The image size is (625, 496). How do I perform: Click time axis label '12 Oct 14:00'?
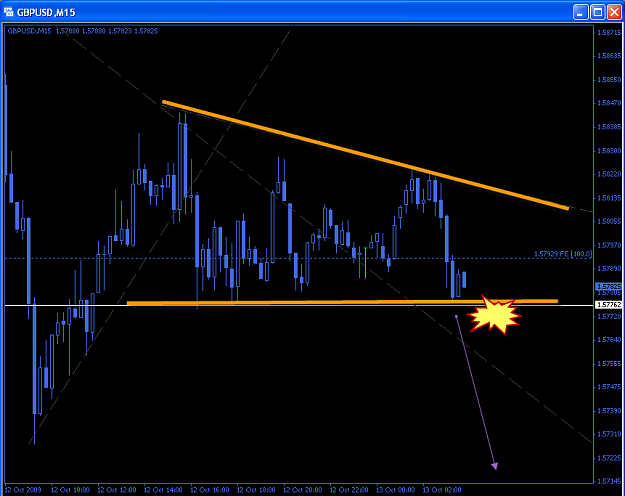[x=163, y=490]
